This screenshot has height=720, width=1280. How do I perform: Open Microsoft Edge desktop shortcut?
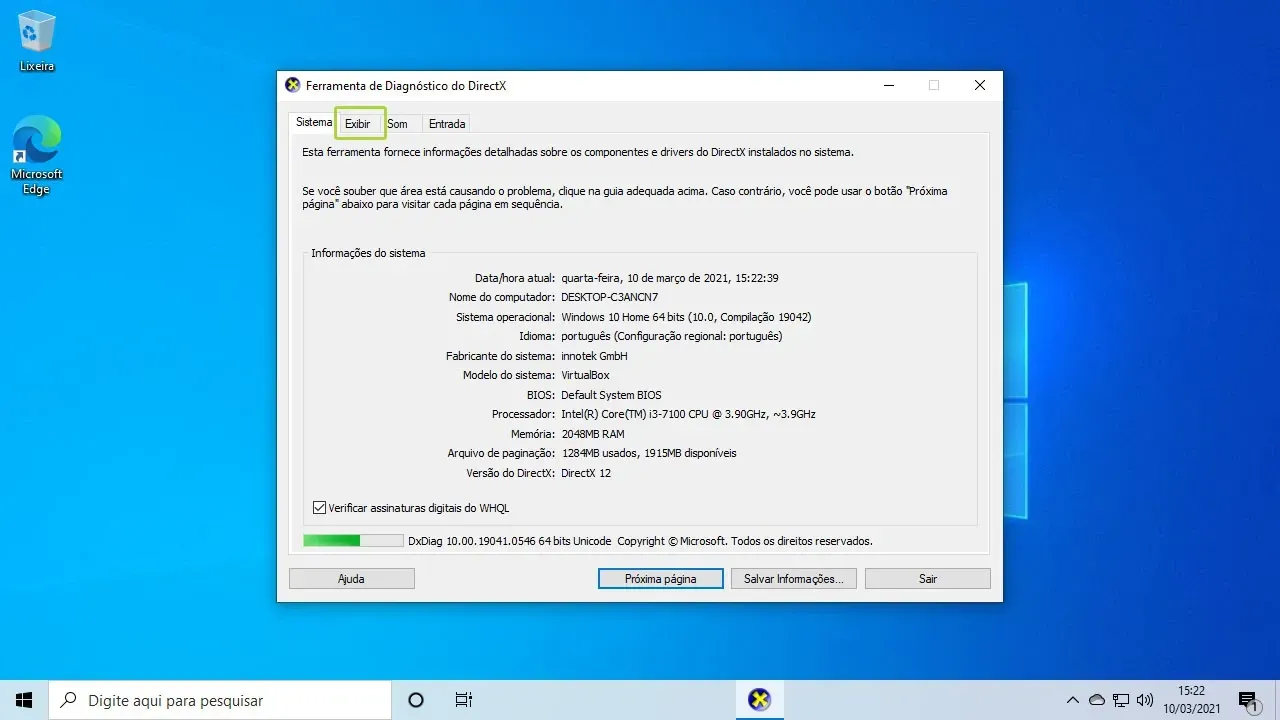37,155
